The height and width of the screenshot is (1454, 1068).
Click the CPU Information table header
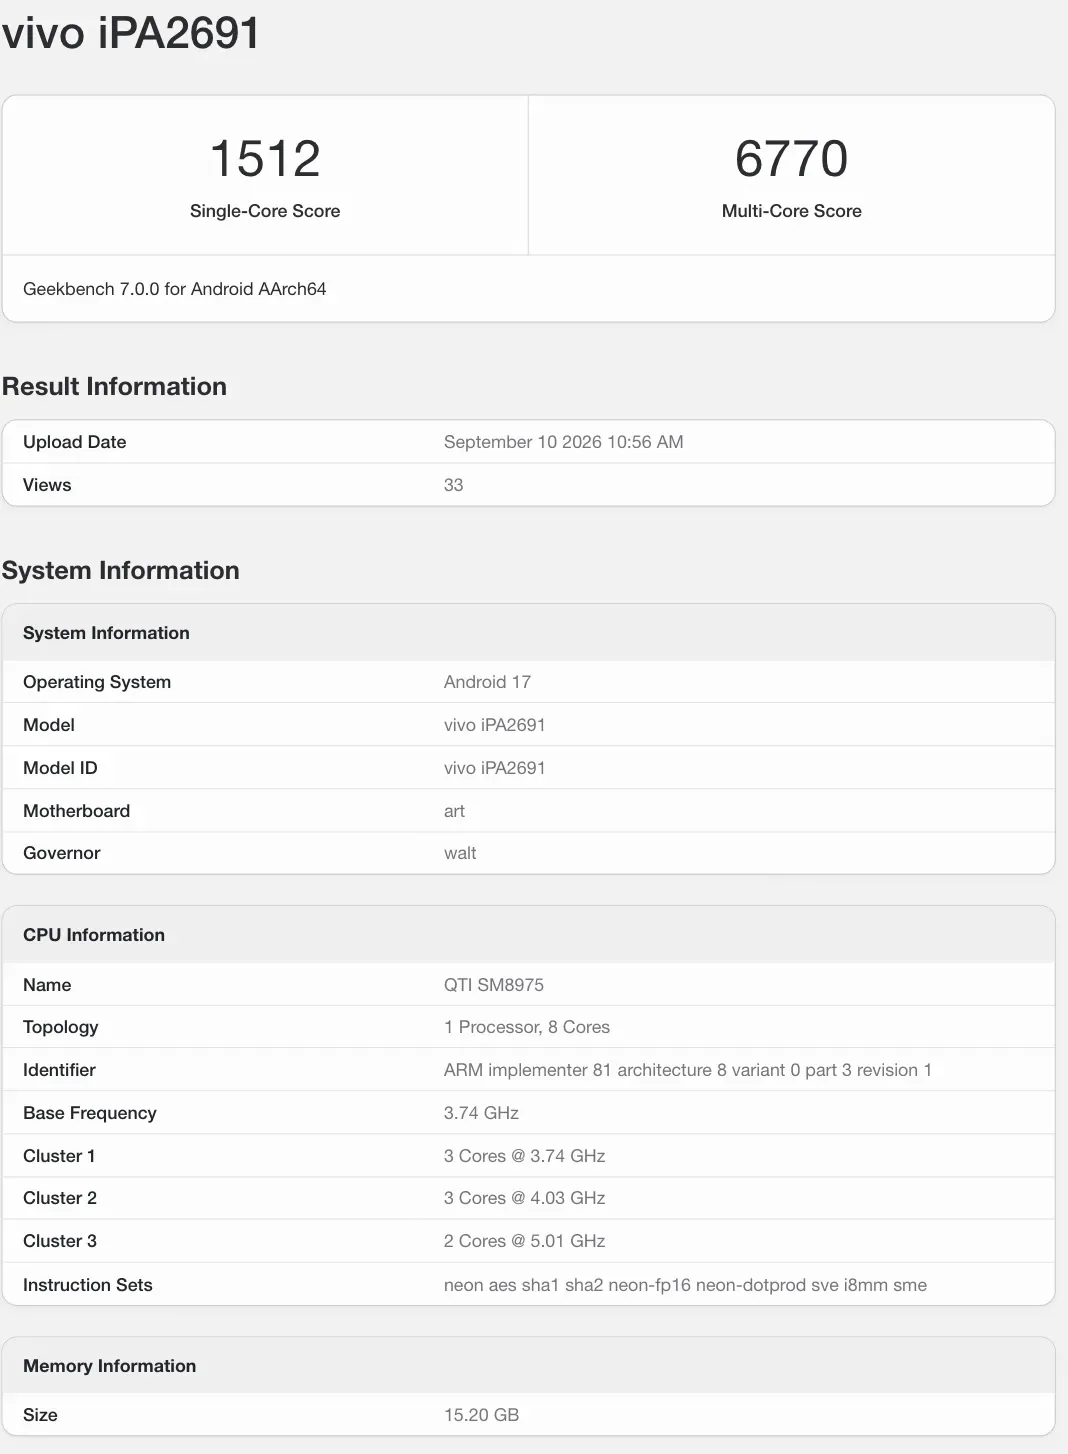pos(94,935)
